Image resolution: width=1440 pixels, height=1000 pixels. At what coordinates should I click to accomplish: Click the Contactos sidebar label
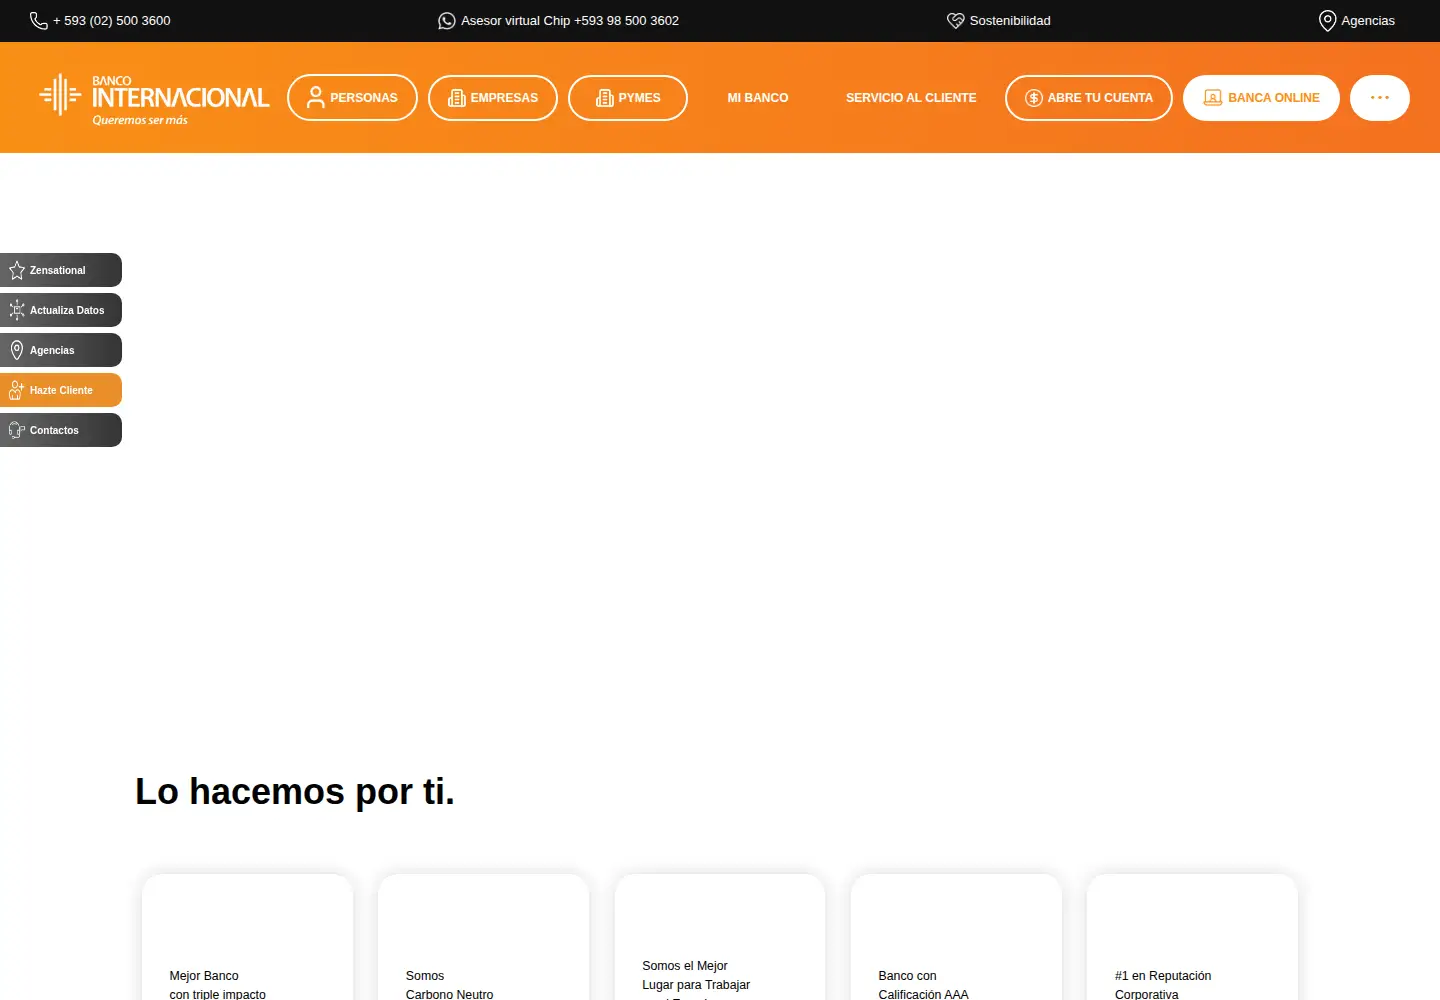54,430
